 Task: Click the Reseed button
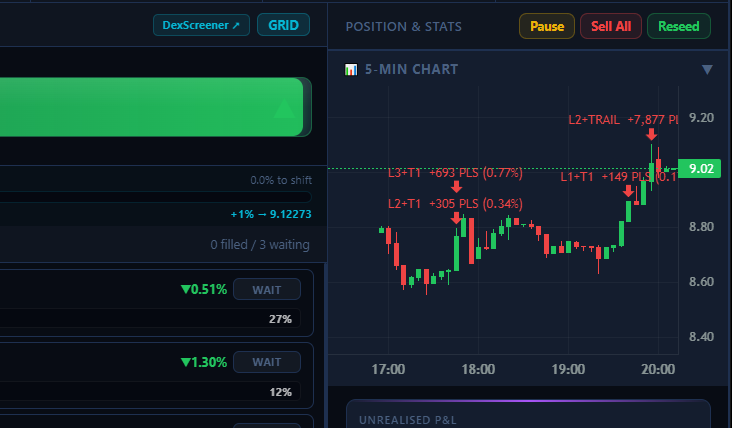pyautogui.click(x=679, y=26)
